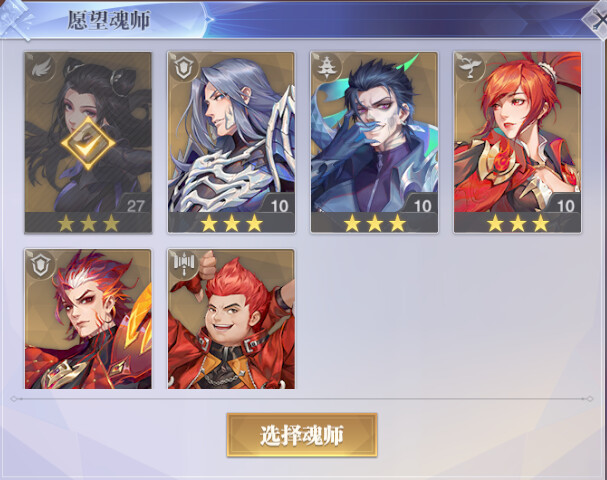Click the three stars under silver-haired hero

coord(231,223)
